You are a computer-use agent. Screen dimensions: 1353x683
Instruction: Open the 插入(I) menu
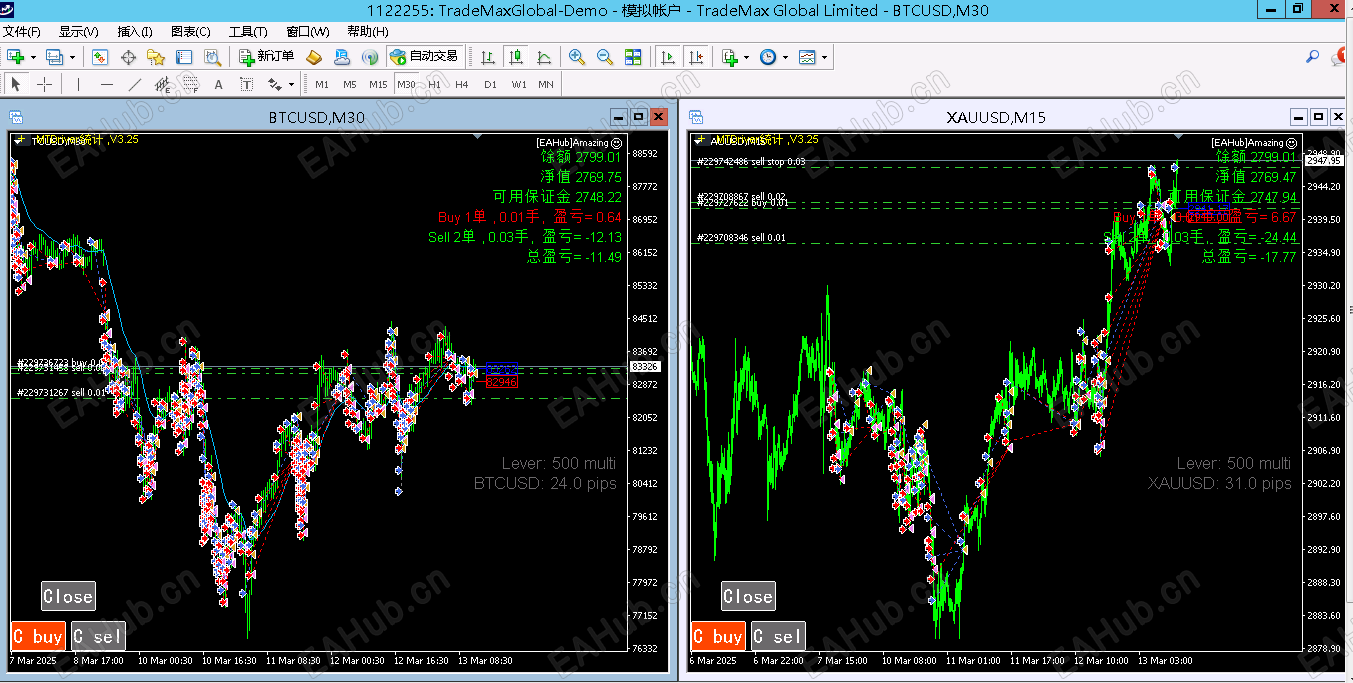point(135,31)
